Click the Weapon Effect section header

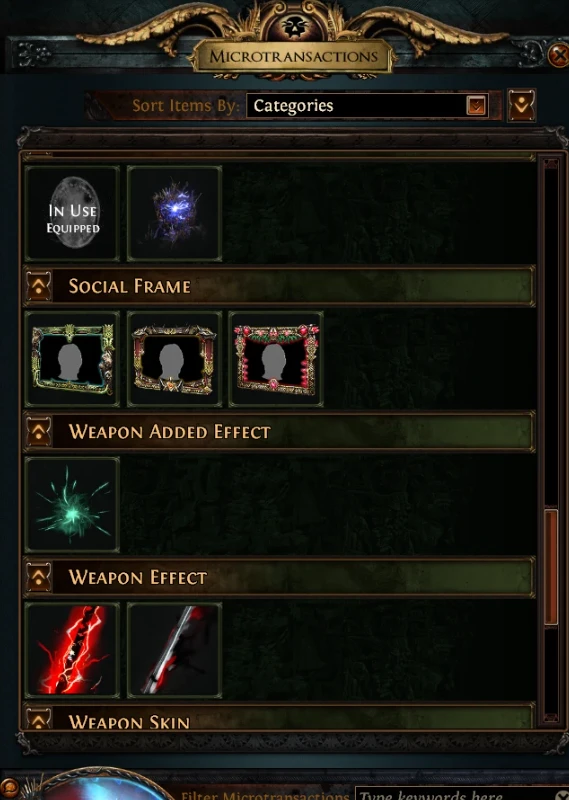point(279,578)
